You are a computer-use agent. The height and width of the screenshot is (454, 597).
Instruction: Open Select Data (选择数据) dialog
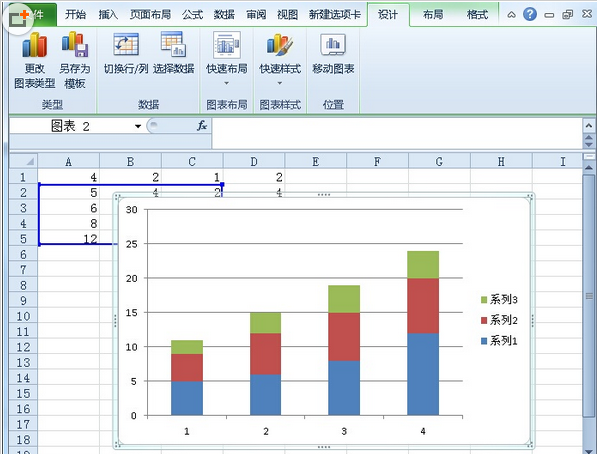174,53
